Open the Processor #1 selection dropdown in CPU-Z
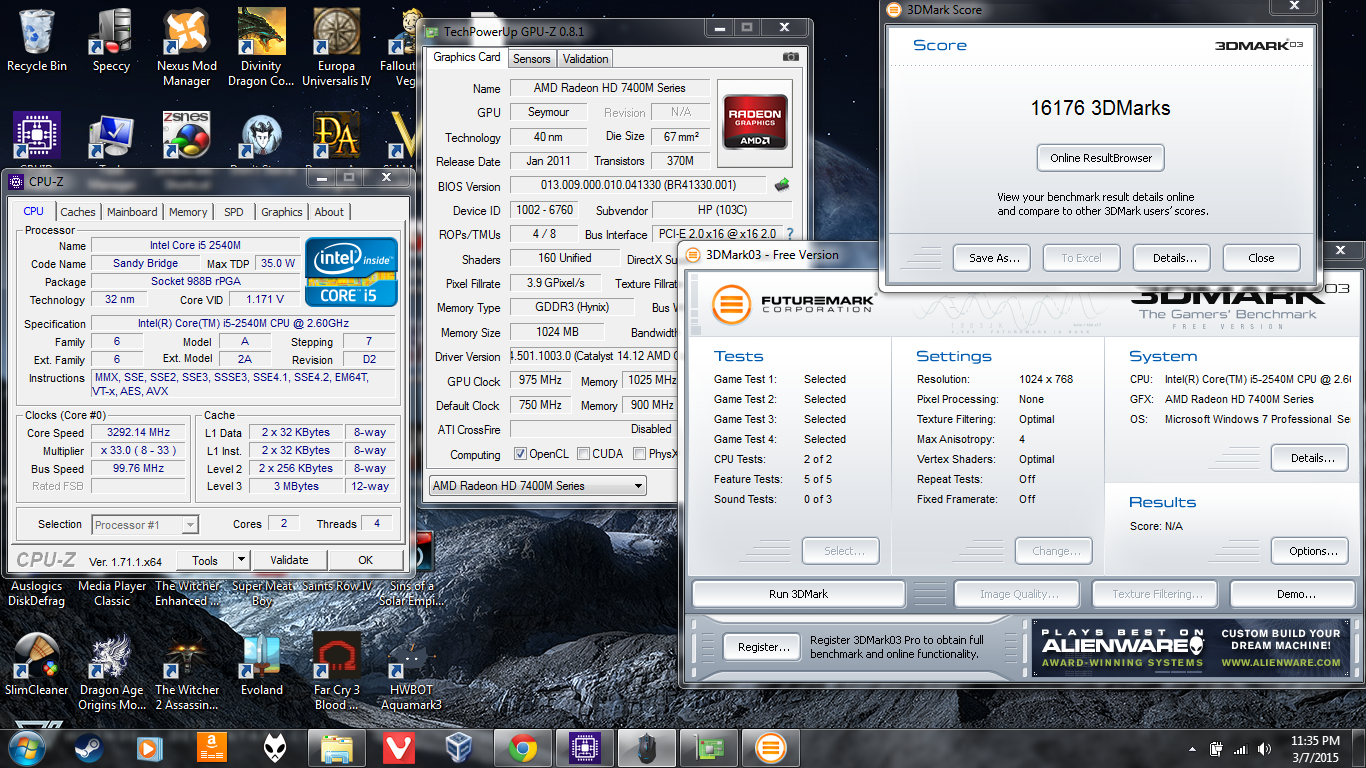Viewport: 1366px width, 768px height. click(x=145, y=525)
